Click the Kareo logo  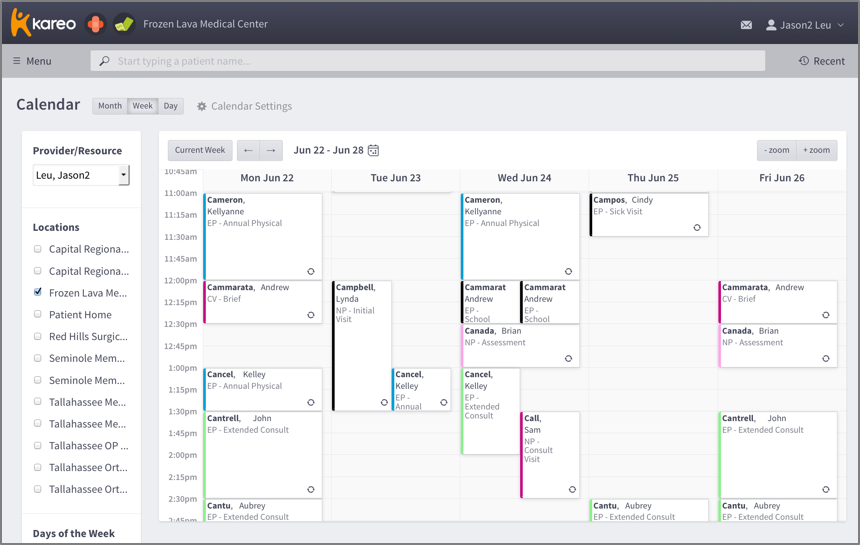pos(43,24)
